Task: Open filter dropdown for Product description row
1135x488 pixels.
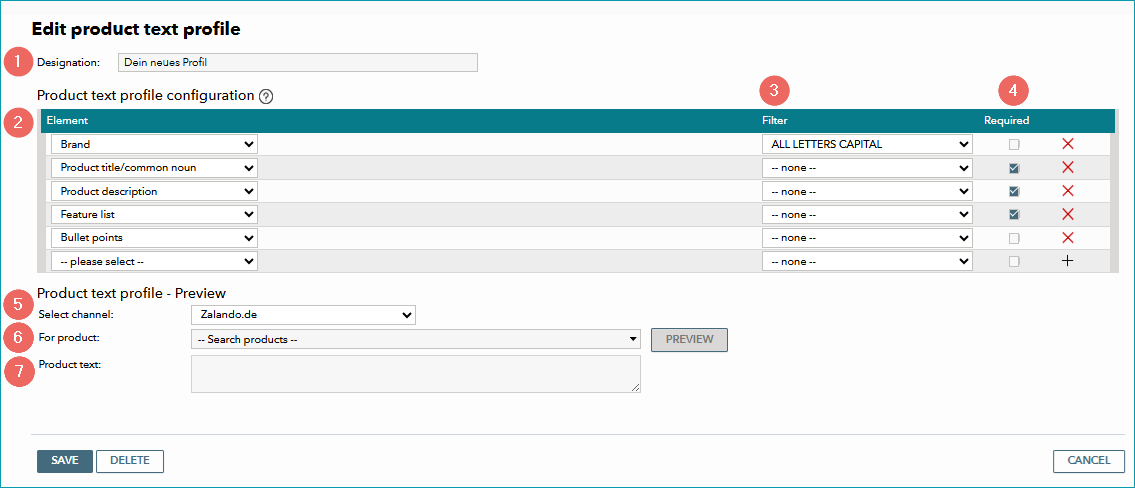Action: tap(867, 191)
